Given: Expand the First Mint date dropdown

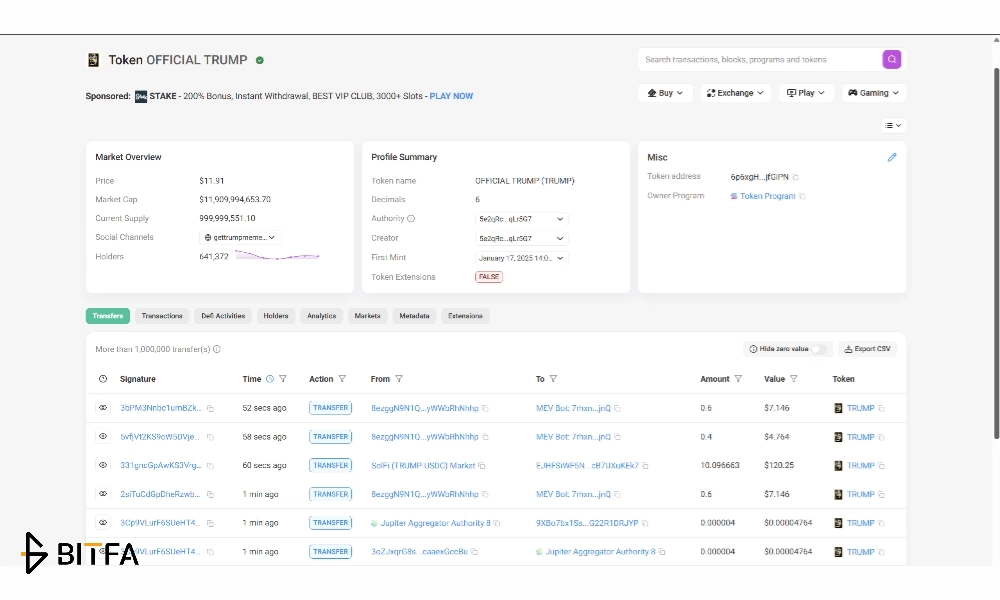Looking at the screenshot, I should point(521,258).
